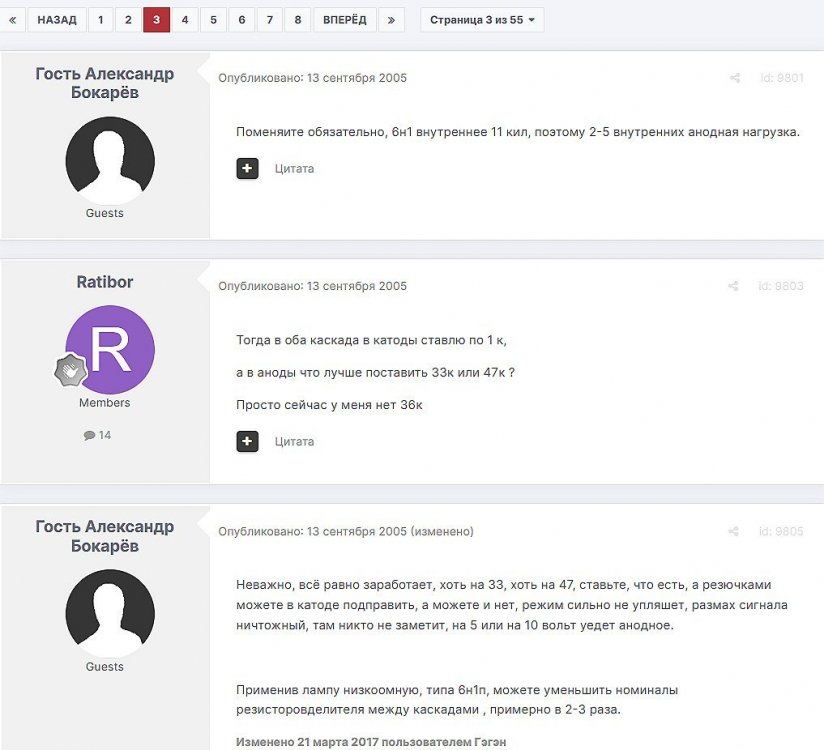Image resolution: width=824 pixels, height=750 pixels.
Task: Click Ratibor's rank badge icon
Action: pyautogui.click(x=70, y=370)
